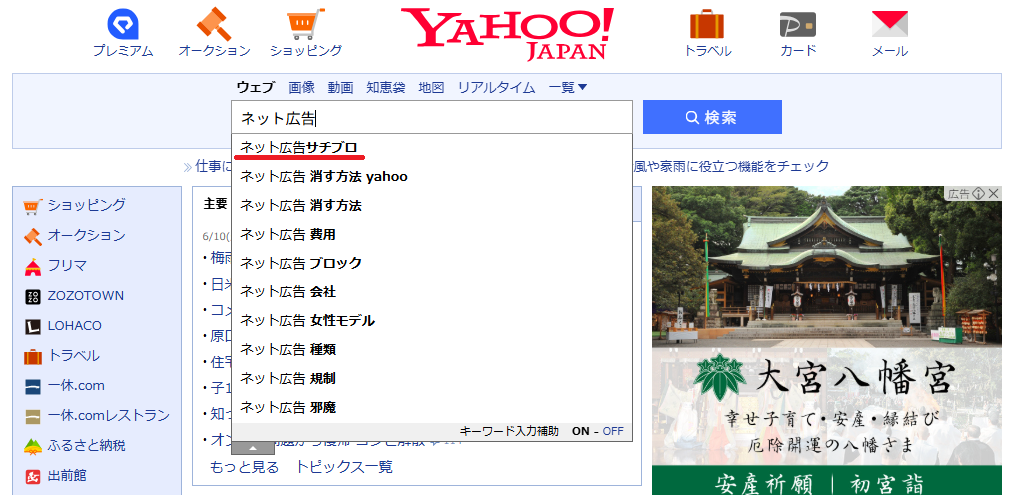Click the Yahoo! JAPAN logo

pyautogui.click(x=507, y=34)
